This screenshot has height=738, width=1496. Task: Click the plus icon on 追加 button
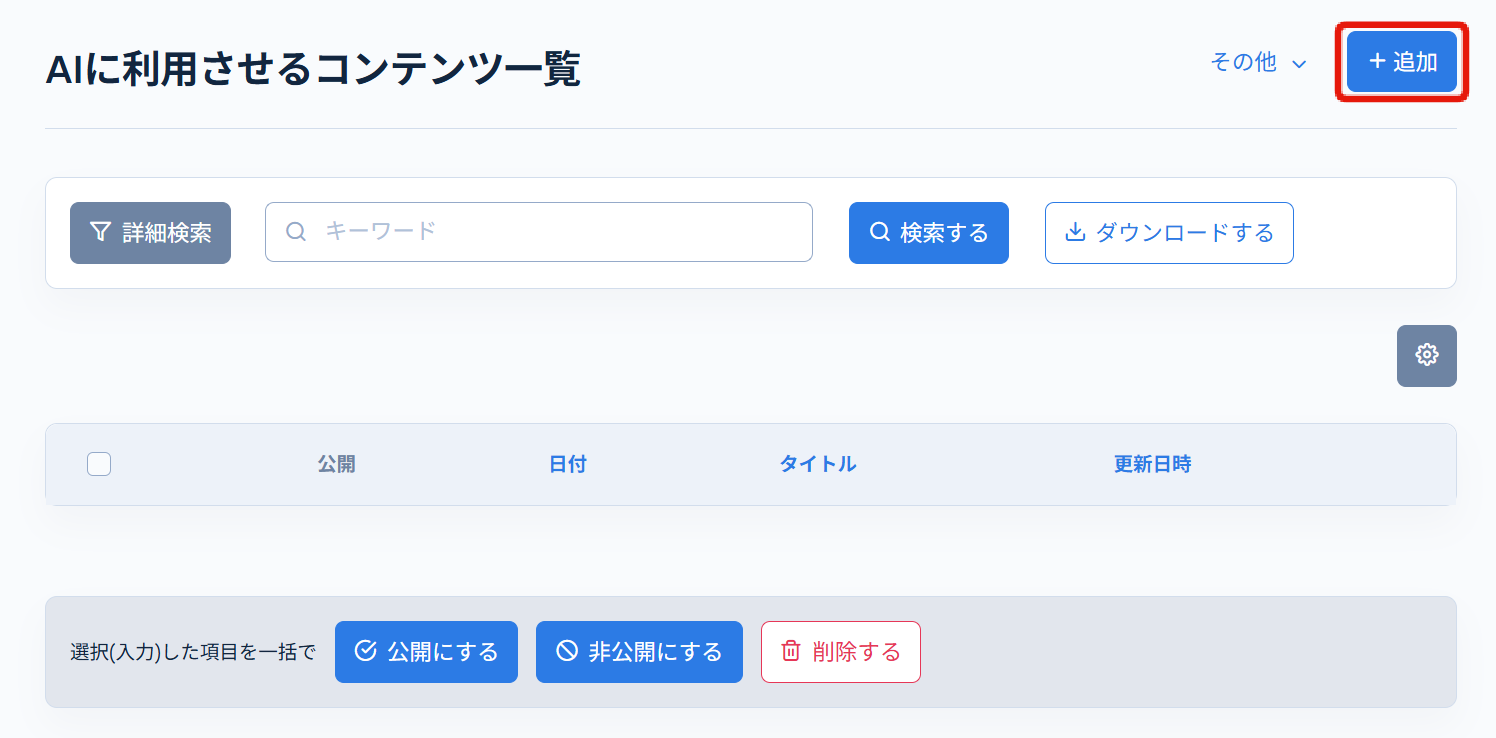[x=1377, y=61]
